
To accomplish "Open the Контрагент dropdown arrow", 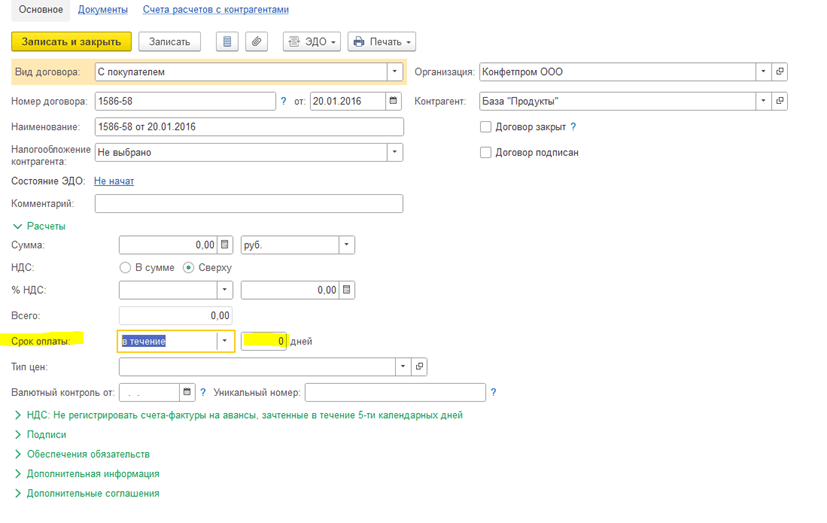I will tap(763, 101).
